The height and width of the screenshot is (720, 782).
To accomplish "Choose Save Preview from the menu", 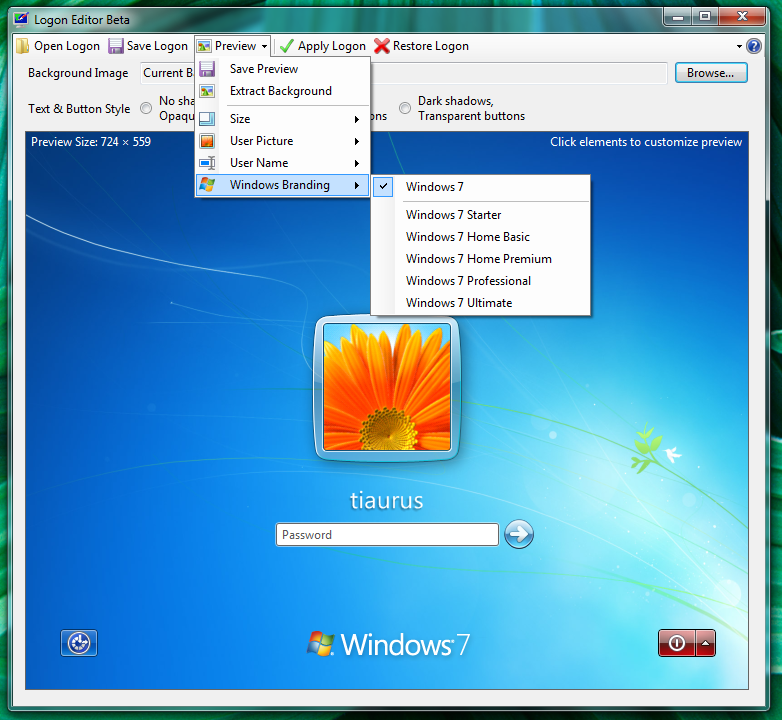I will 282,69.
